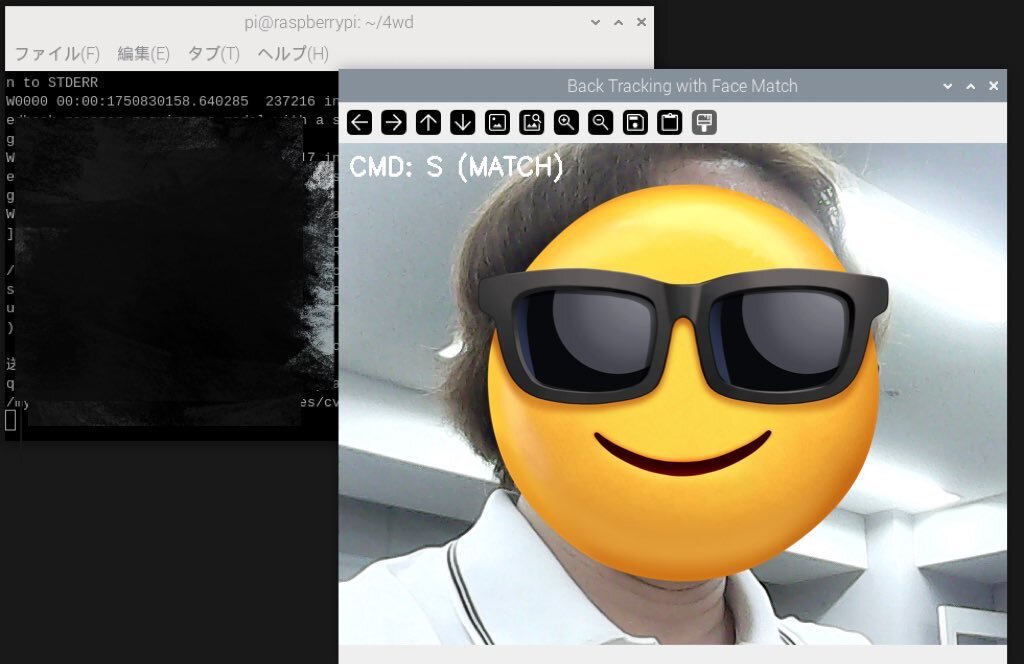
Task: Click the W0000 00:00:1750830158.640285 log line
Action: 172,101
